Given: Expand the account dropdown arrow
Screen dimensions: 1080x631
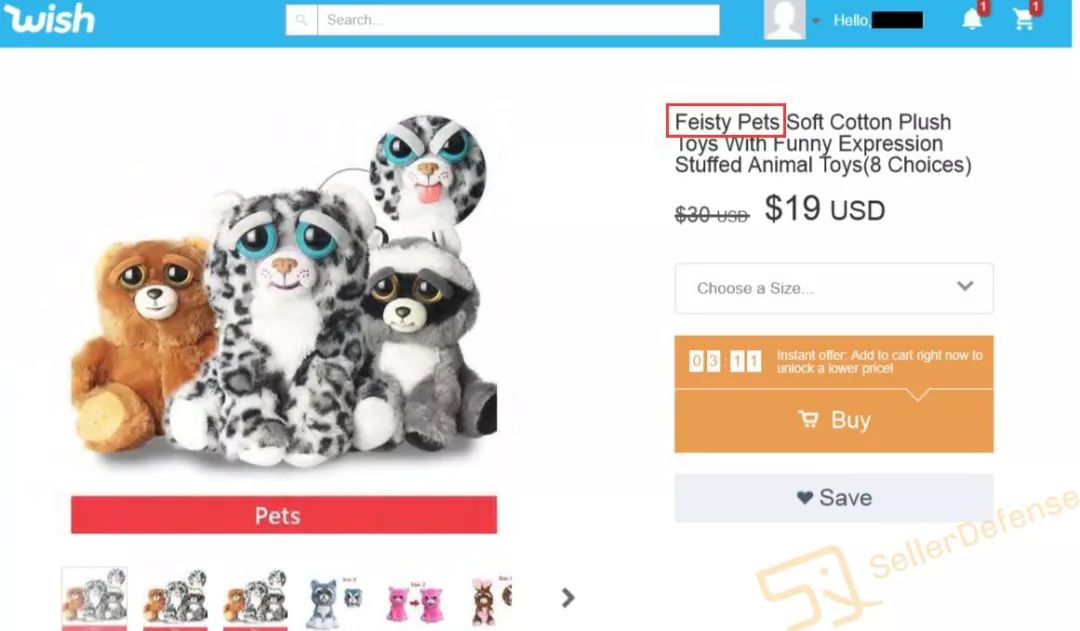Looking at the screenshot, I should [816, 21].
